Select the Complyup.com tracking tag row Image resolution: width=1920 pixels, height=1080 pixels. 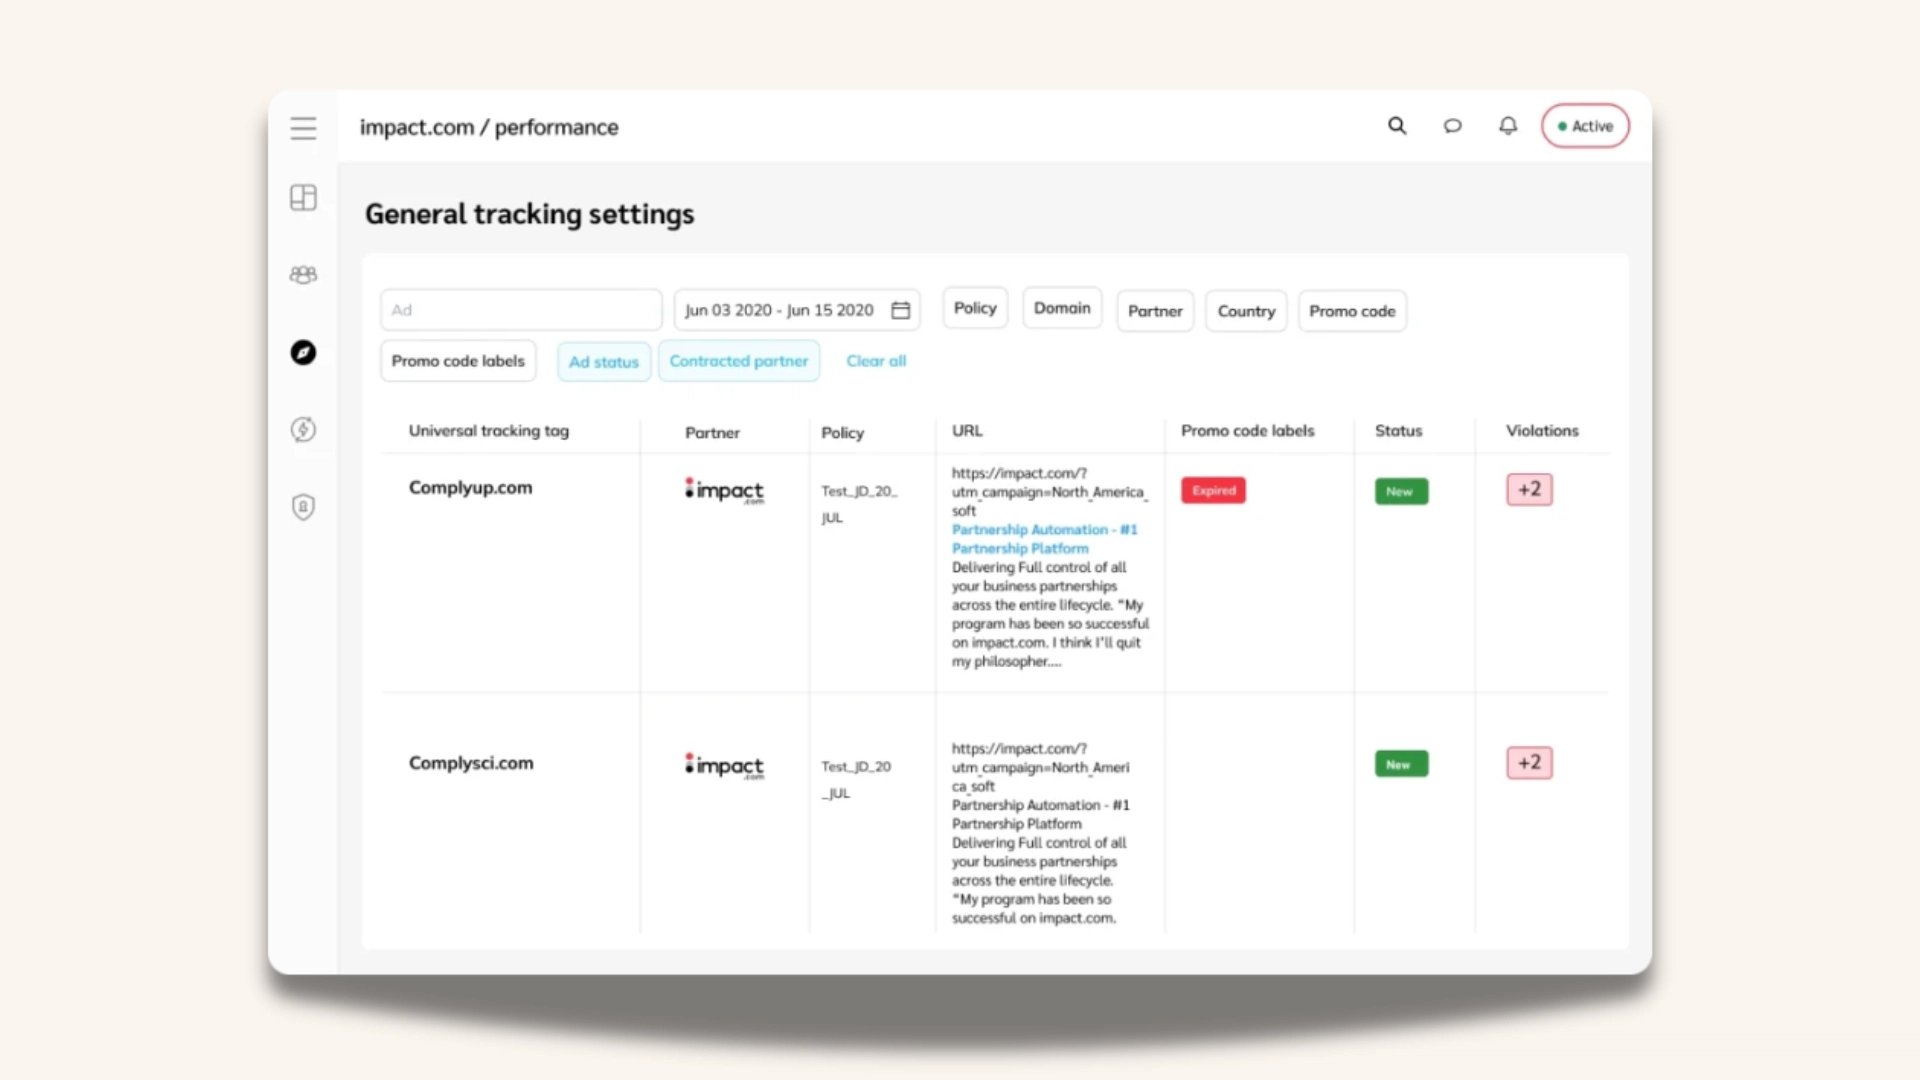pyautogui.click(x=470, y=488)
